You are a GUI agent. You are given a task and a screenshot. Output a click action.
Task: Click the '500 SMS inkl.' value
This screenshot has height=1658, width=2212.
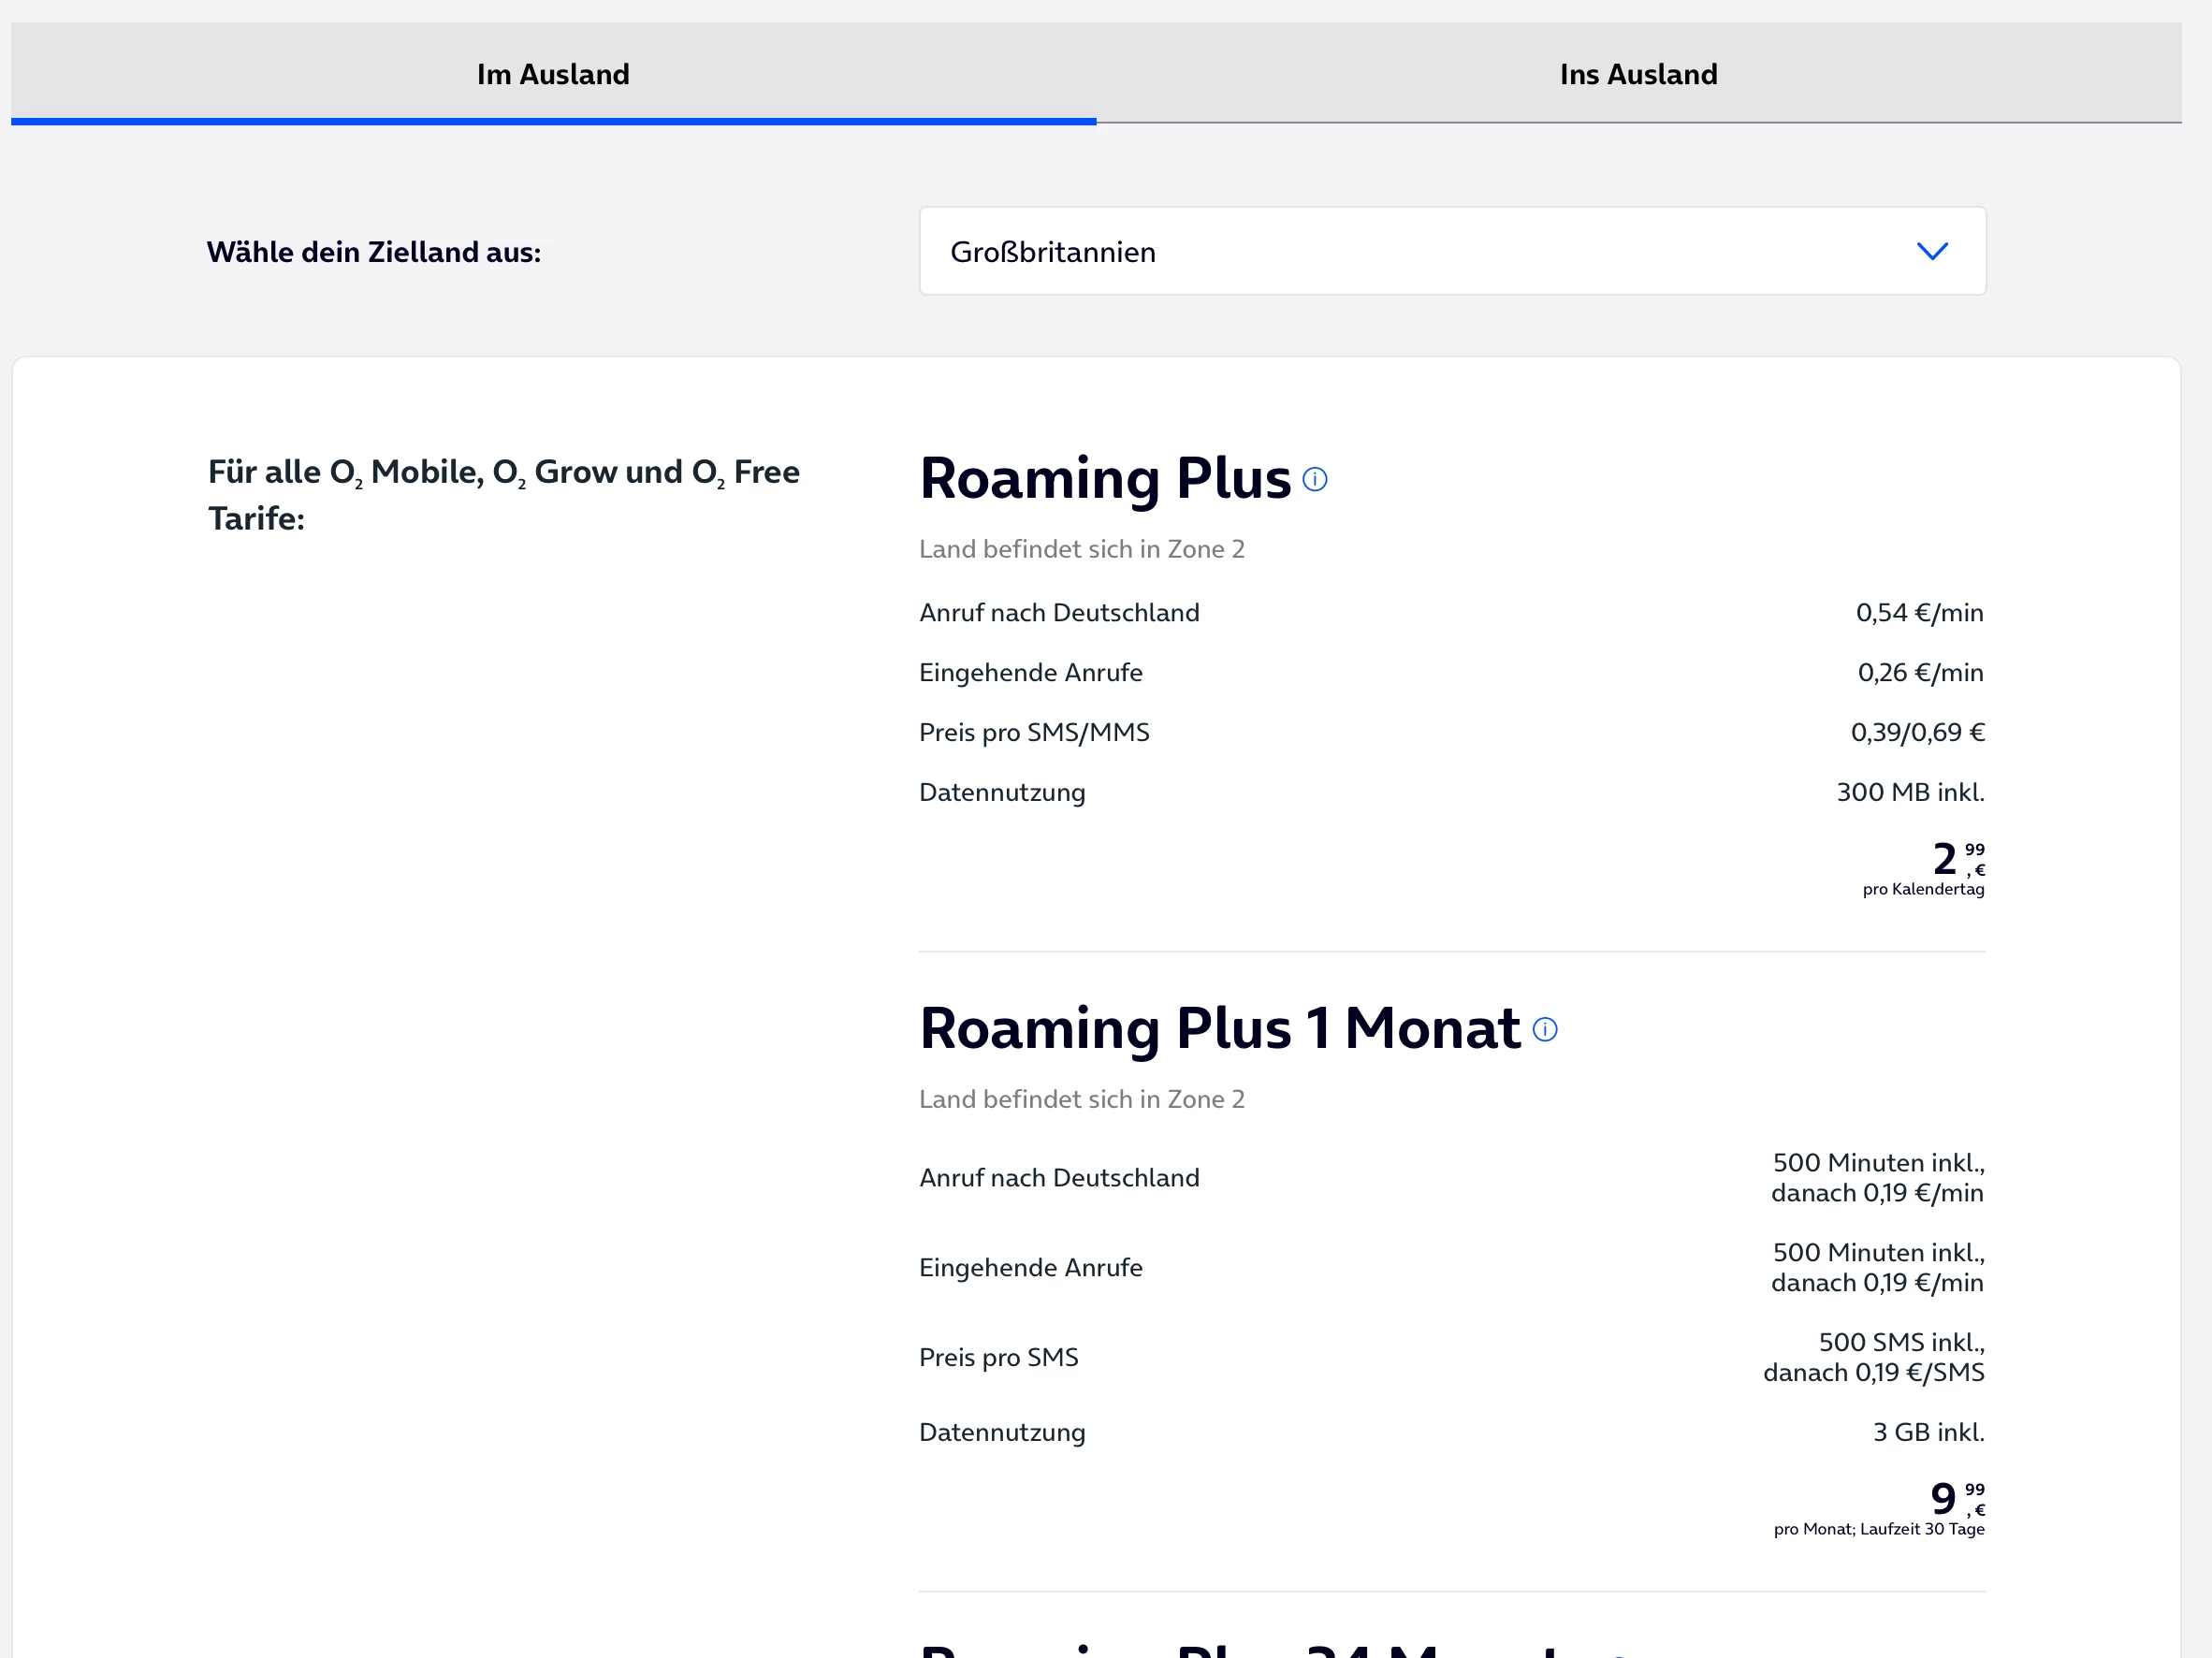click(x=1899, y=1343)
